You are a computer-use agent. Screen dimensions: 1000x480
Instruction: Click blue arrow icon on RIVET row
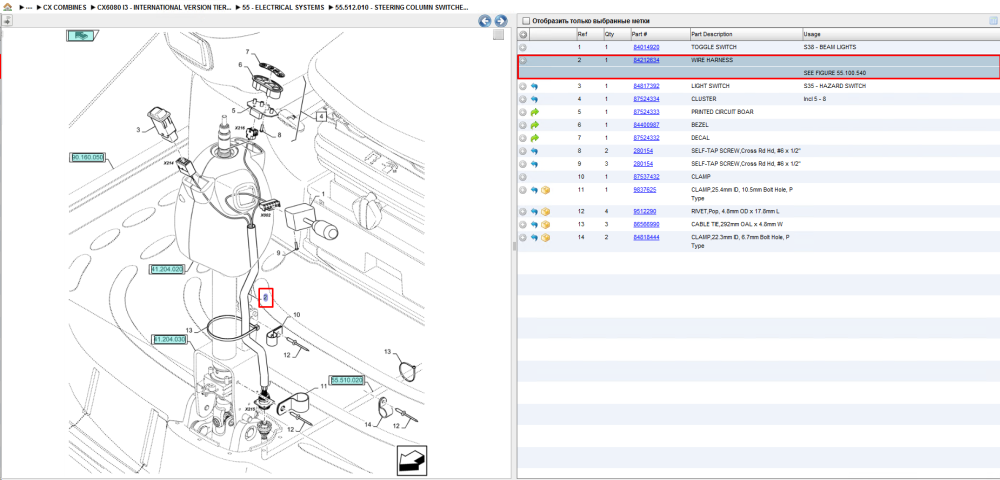coord(534,212)
